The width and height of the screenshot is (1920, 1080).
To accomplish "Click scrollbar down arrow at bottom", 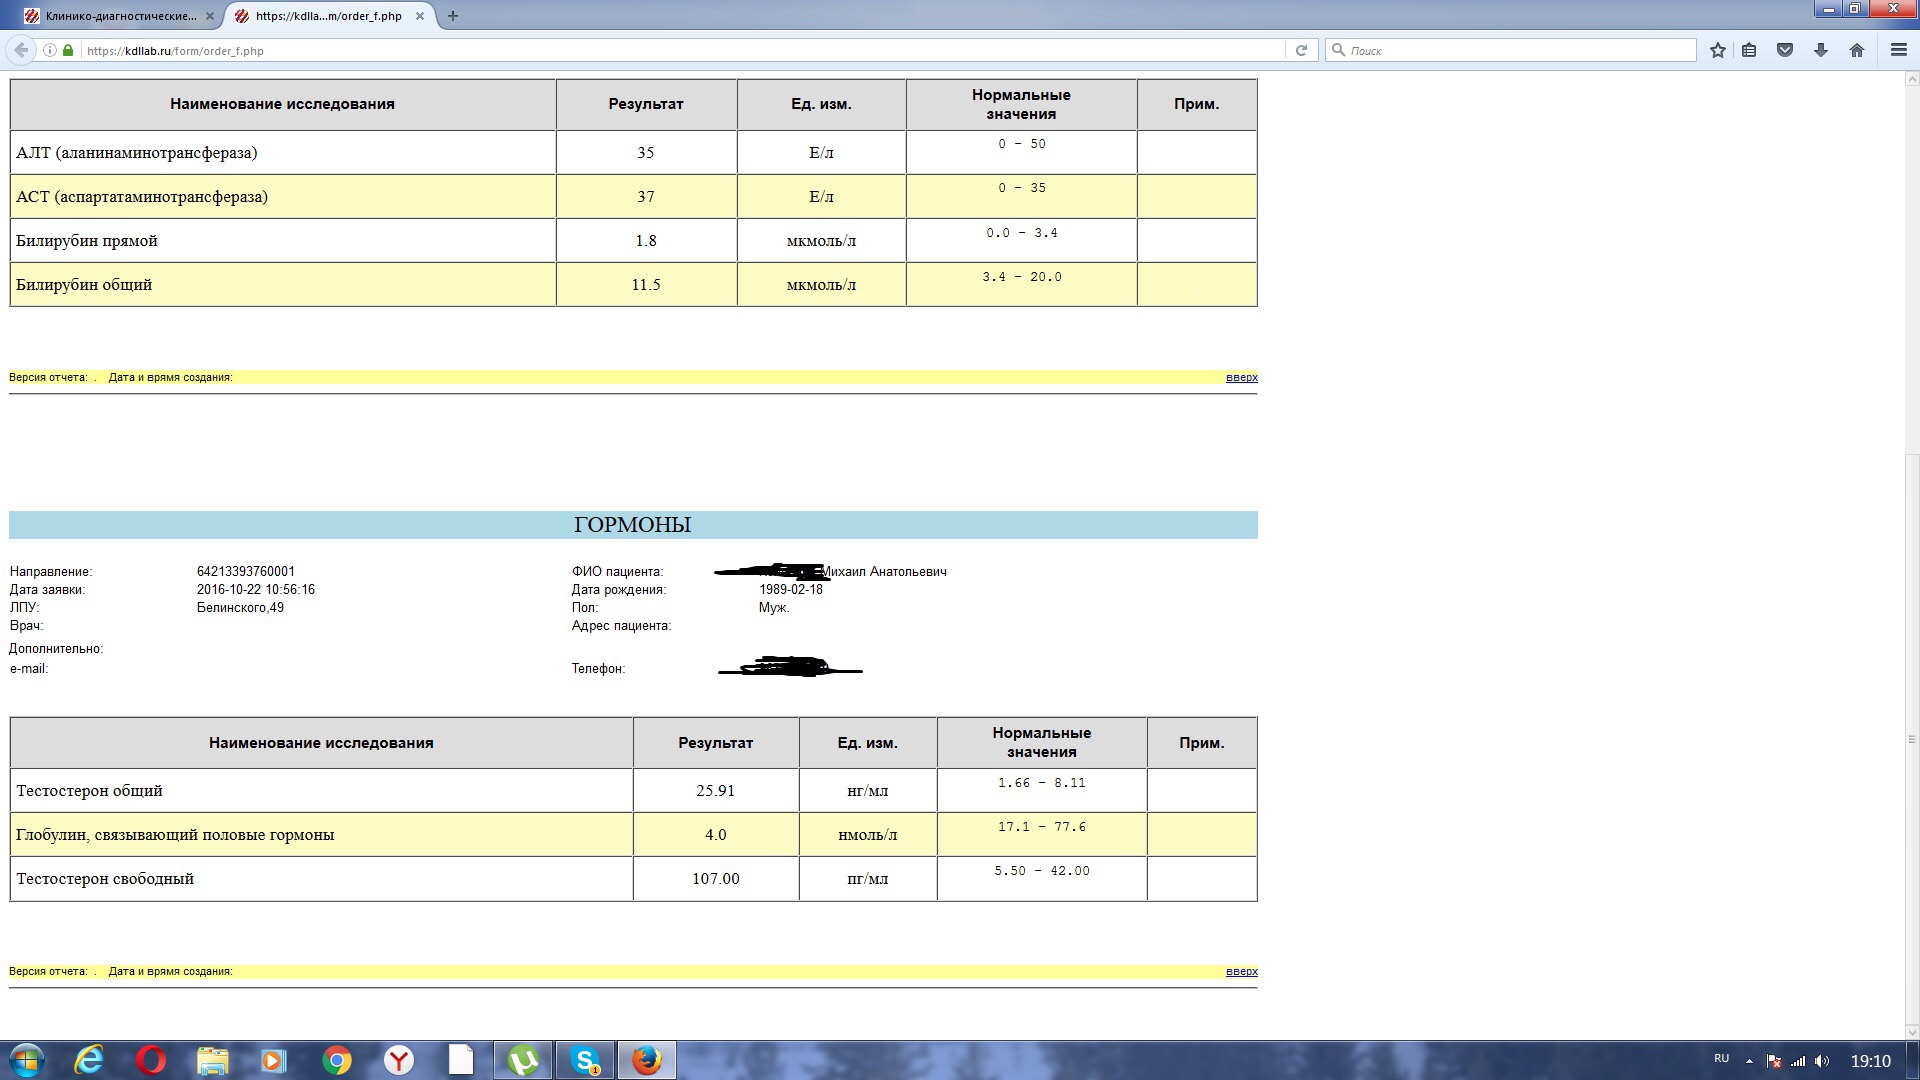I will (1911, 1033).
